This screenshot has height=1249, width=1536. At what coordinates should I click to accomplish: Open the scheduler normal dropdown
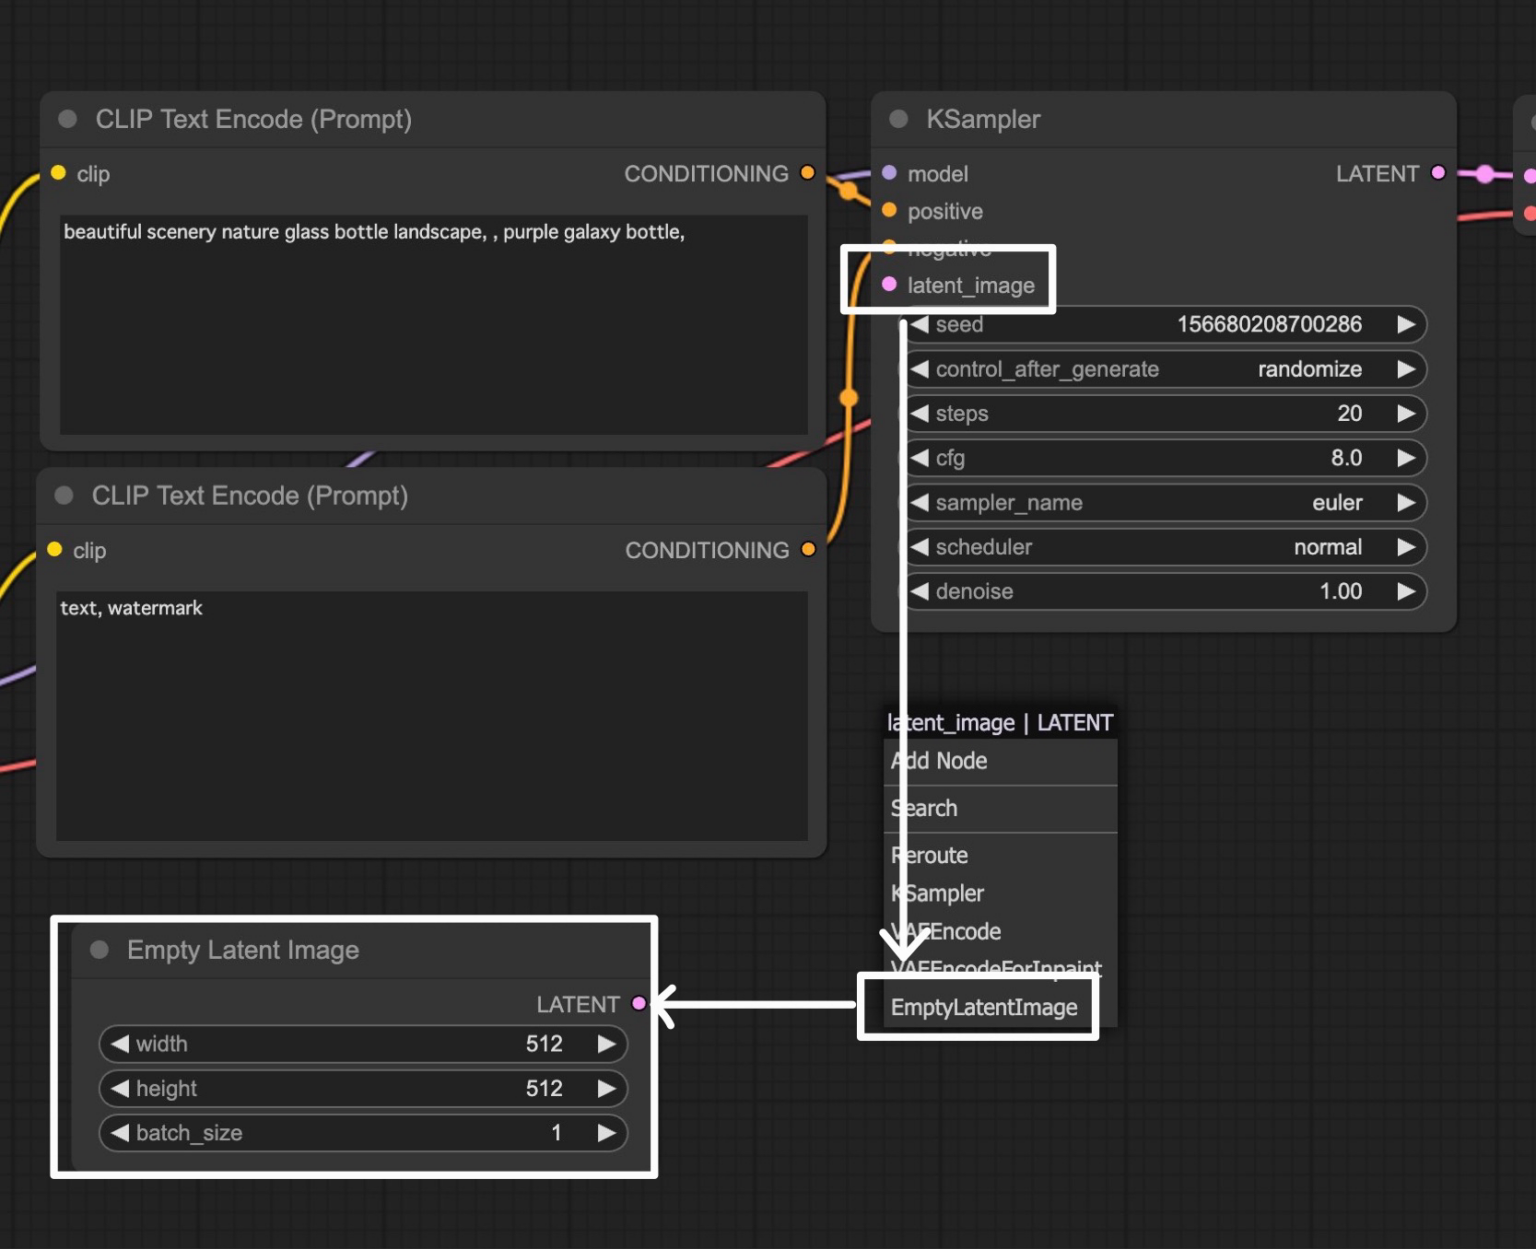(x=1165, y=547)
